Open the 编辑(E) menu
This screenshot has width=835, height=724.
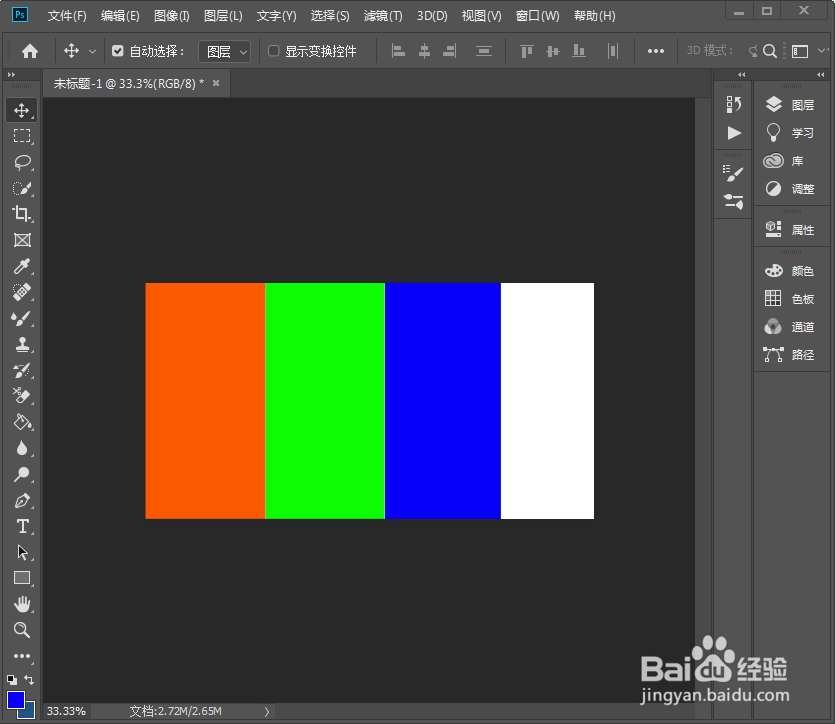click(x=120, y=16)
